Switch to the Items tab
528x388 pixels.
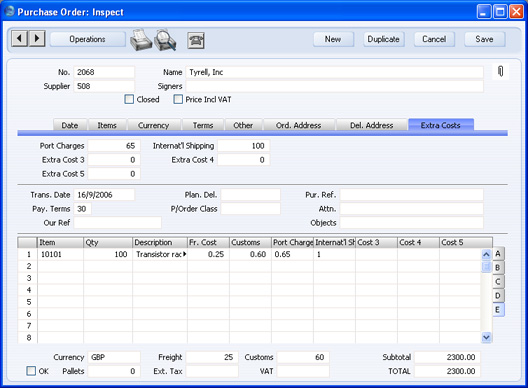107,125
